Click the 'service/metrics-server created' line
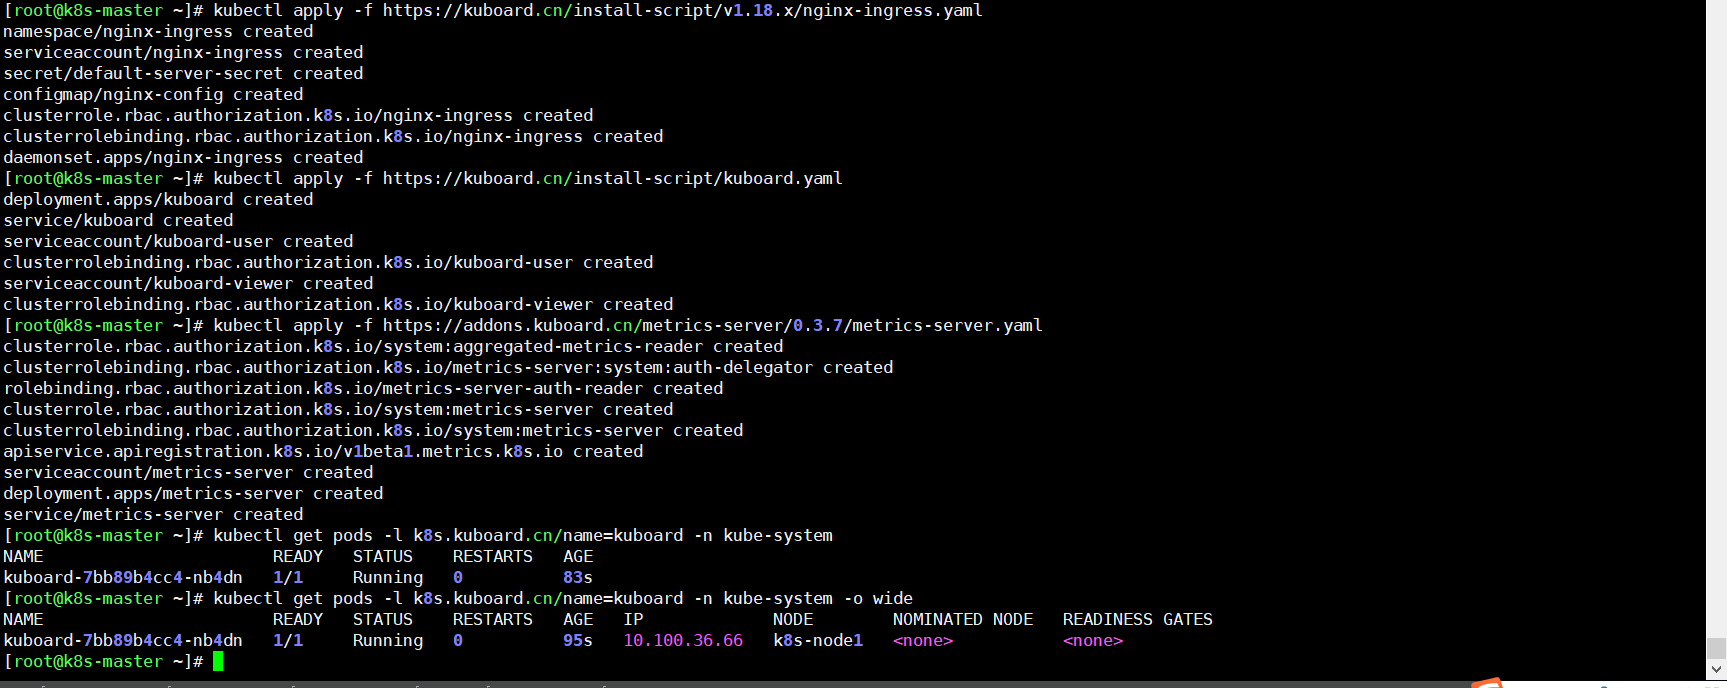Image resolution: width=1727 pixels, height=688 pixels. coord(153,515)
